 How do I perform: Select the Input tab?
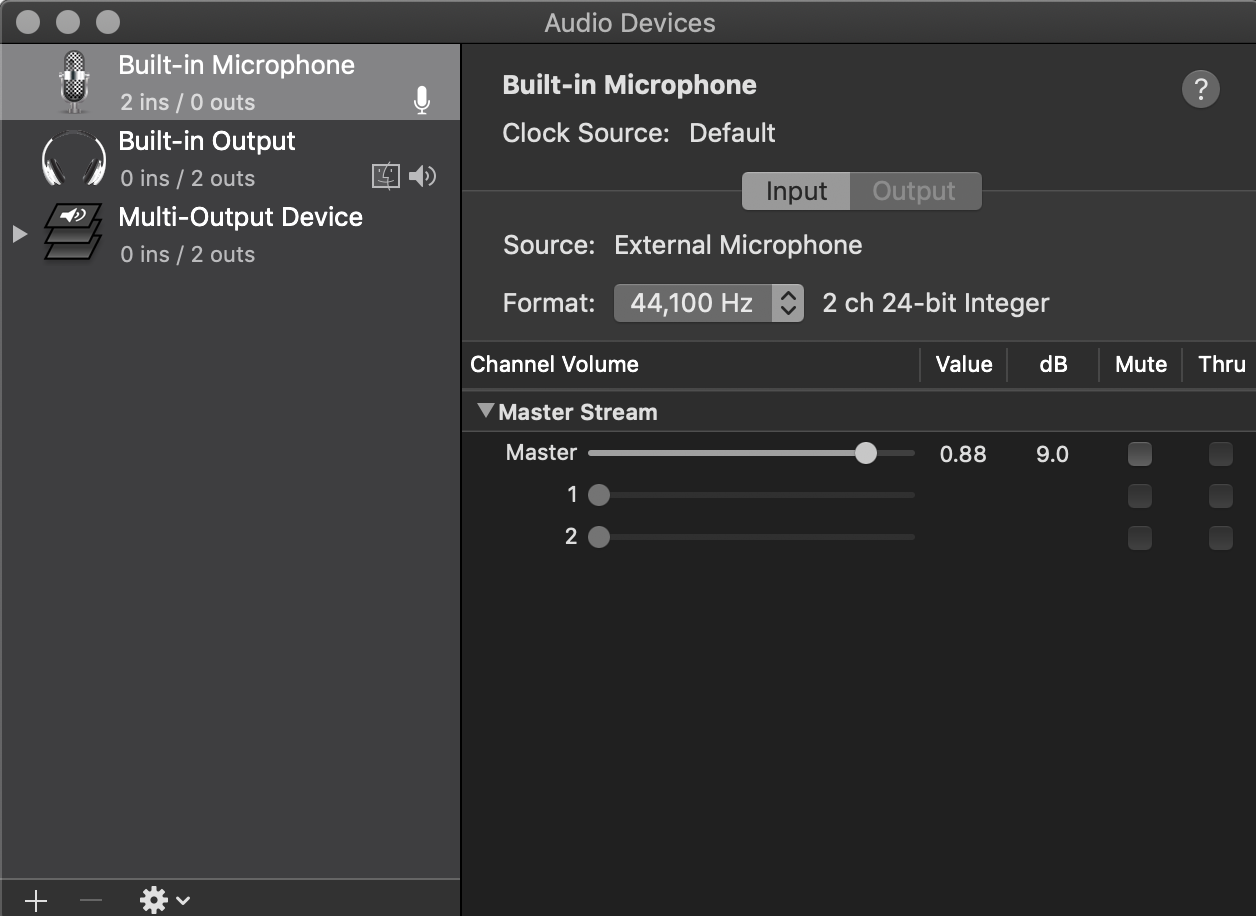tap(796, 191)
